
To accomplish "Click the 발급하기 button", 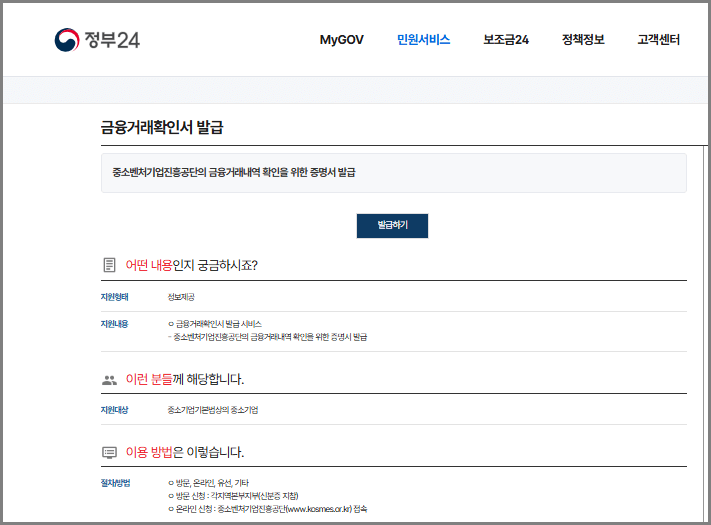I will (392, 226).
